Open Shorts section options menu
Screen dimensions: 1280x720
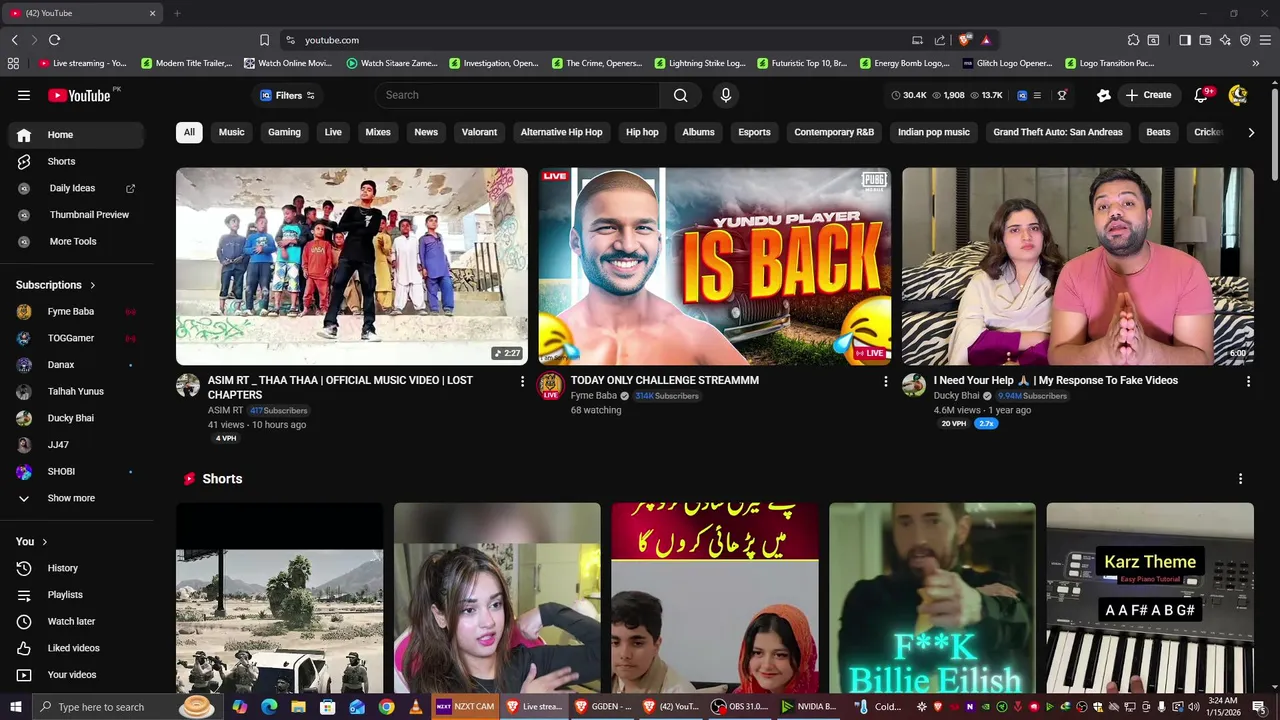click(x=1240, y=479)
